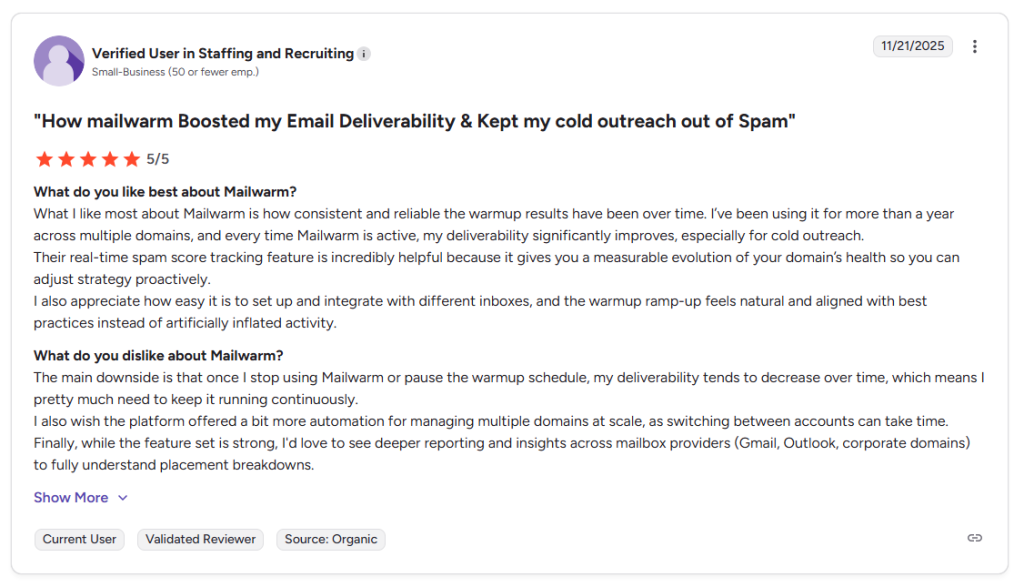Select the first star in the rating

pyautogui.click(x=44, y=158)
